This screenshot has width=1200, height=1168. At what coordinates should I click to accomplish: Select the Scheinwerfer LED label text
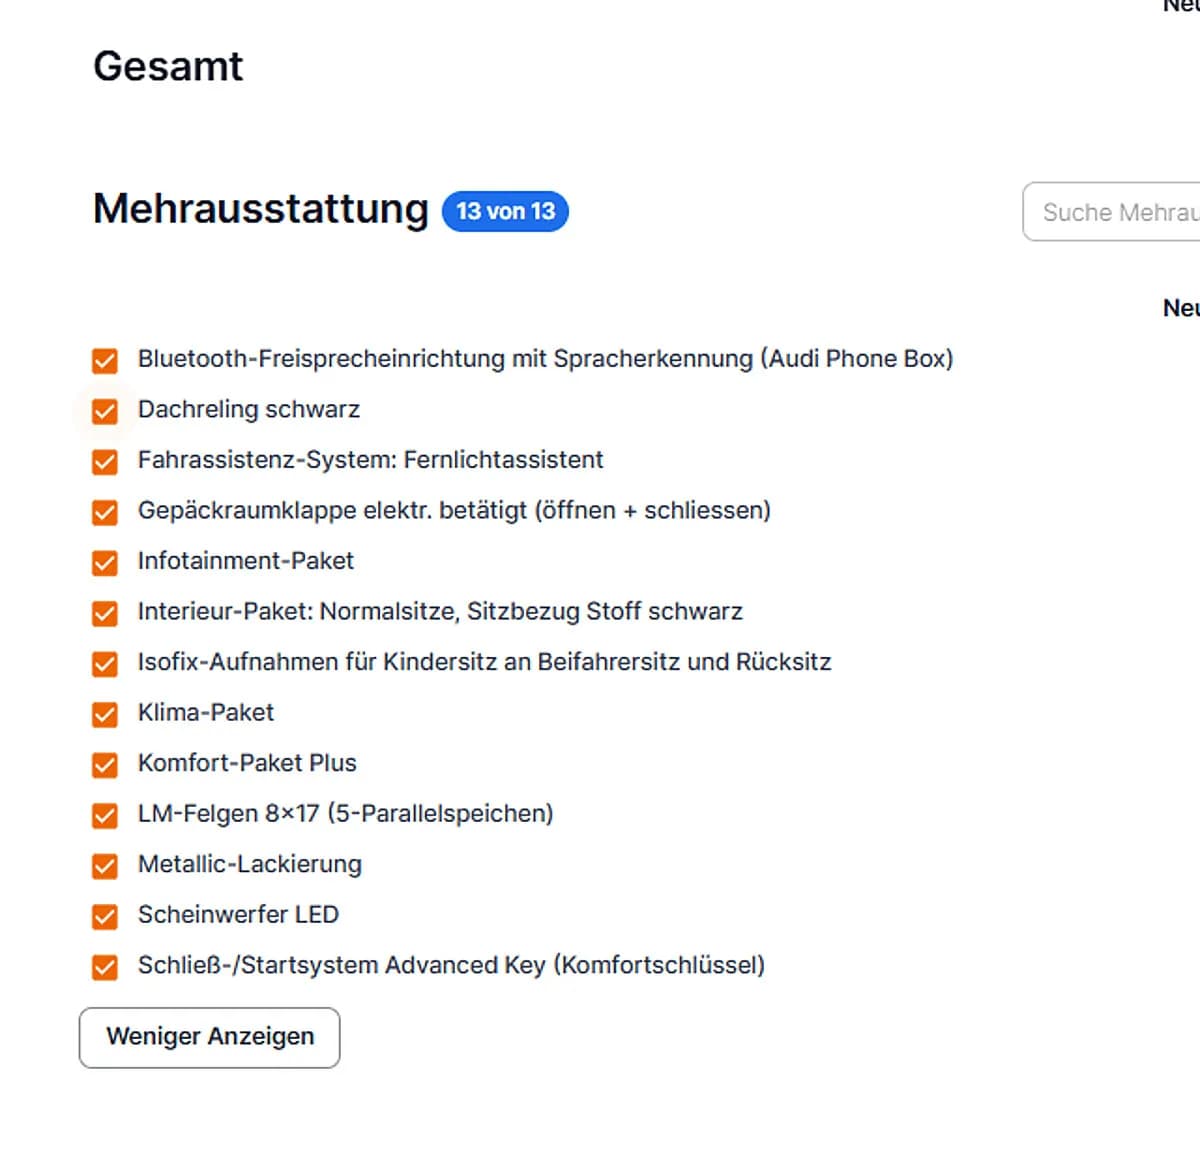click(238, 914)
